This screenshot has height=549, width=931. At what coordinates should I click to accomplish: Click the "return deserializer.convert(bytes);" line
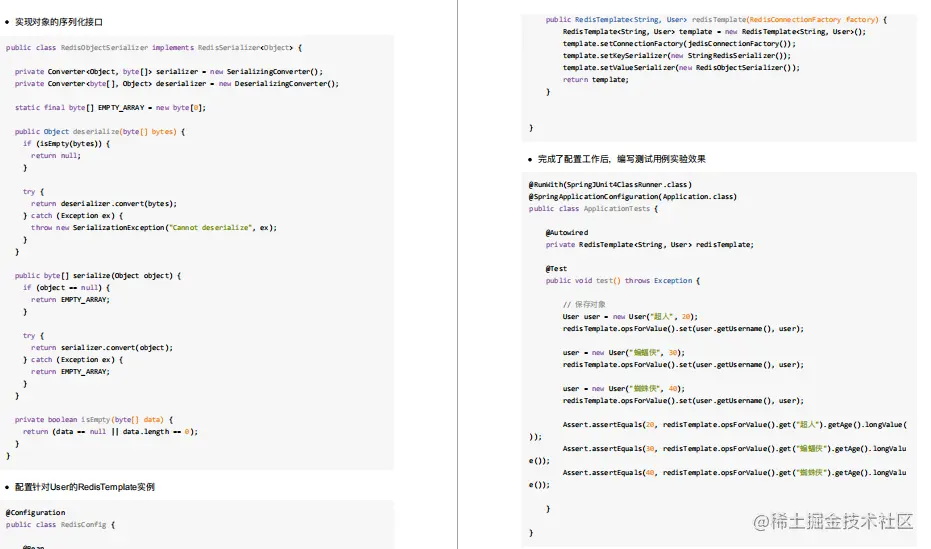tap(104, 204)
